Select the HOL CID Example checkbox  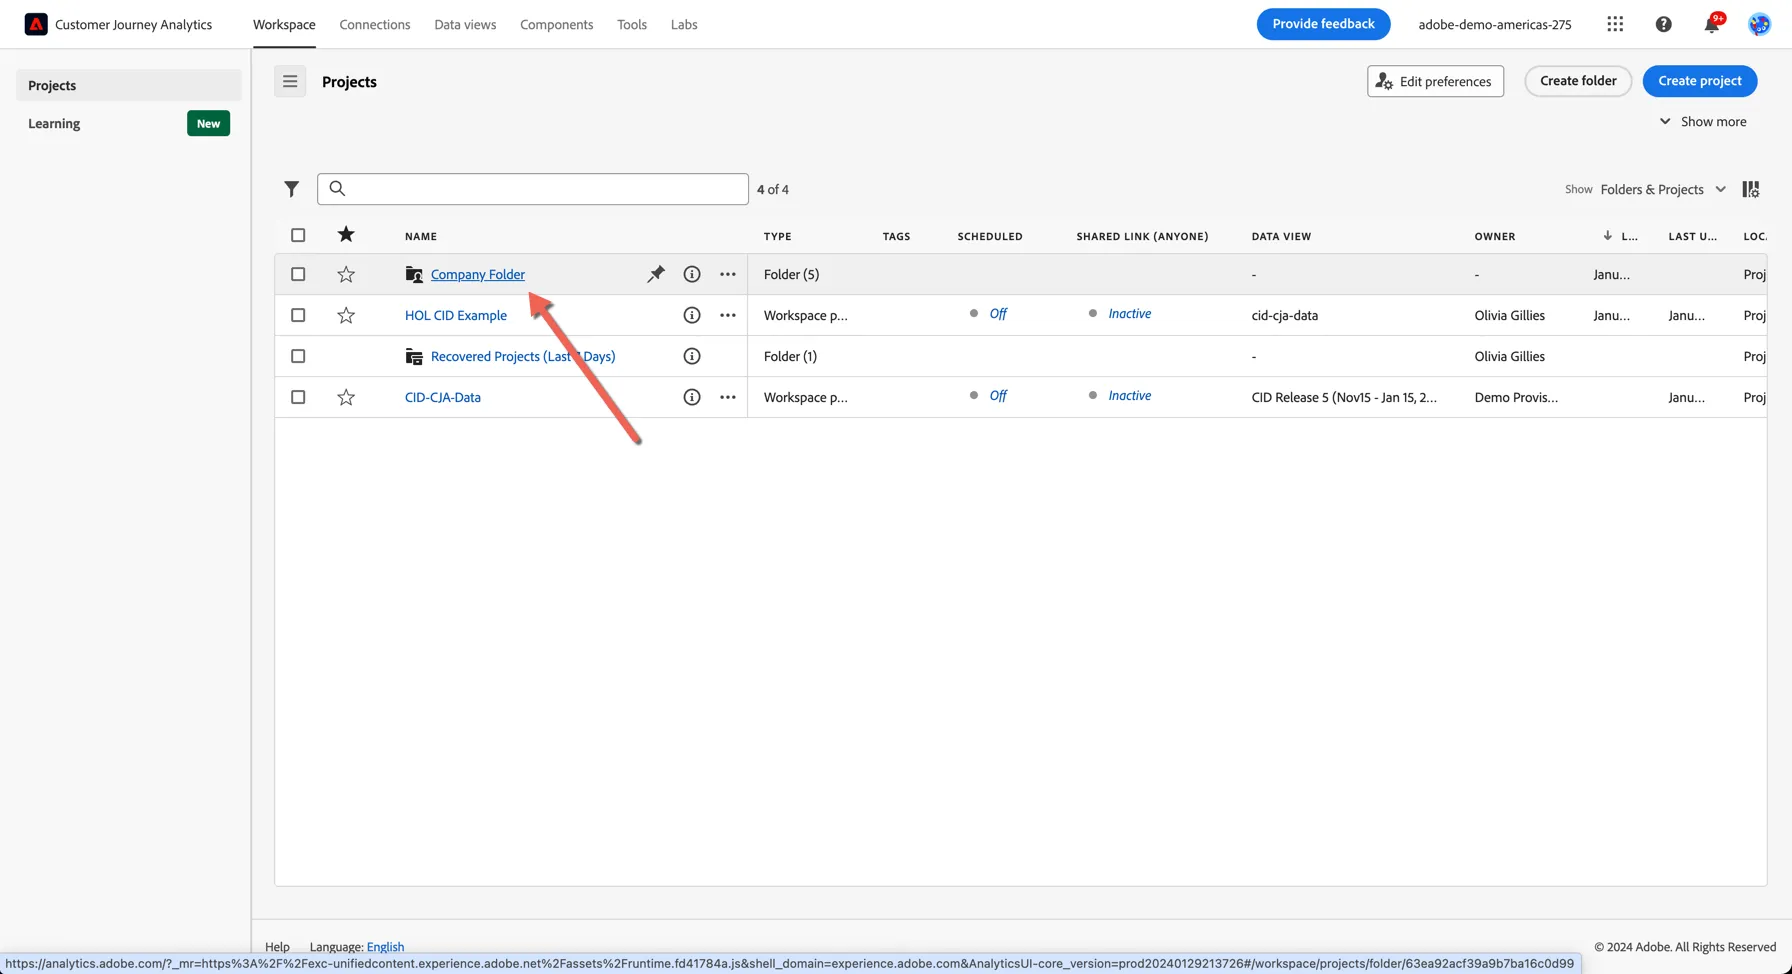click(298, 315)
